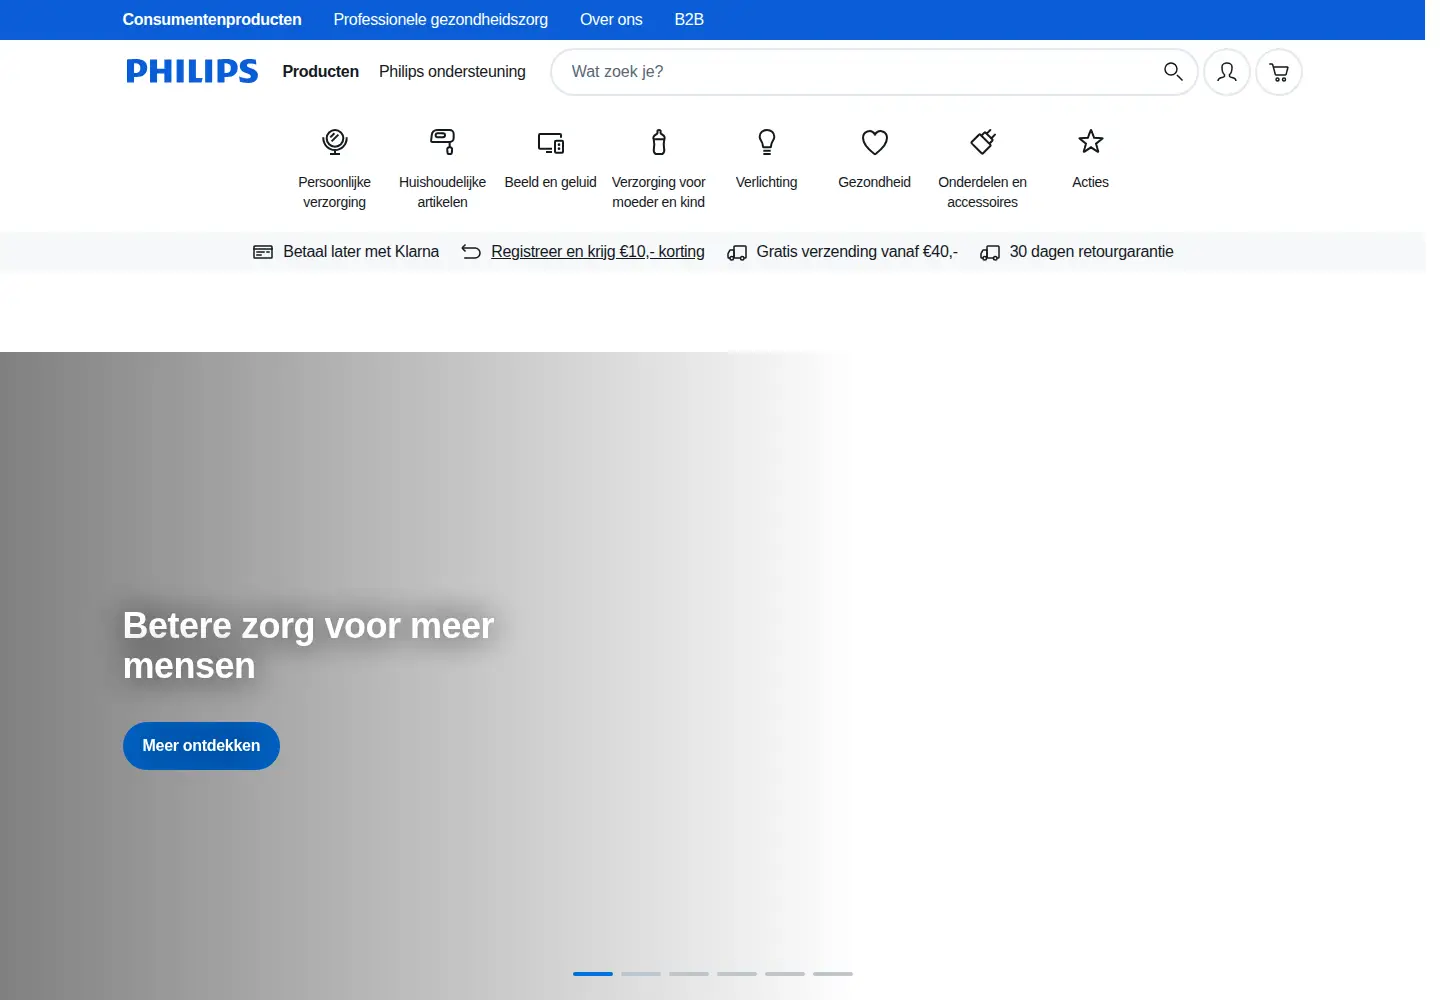Click the Gezondheid label
Viewport: 1440px width, 1000px height.
point(875,182)
